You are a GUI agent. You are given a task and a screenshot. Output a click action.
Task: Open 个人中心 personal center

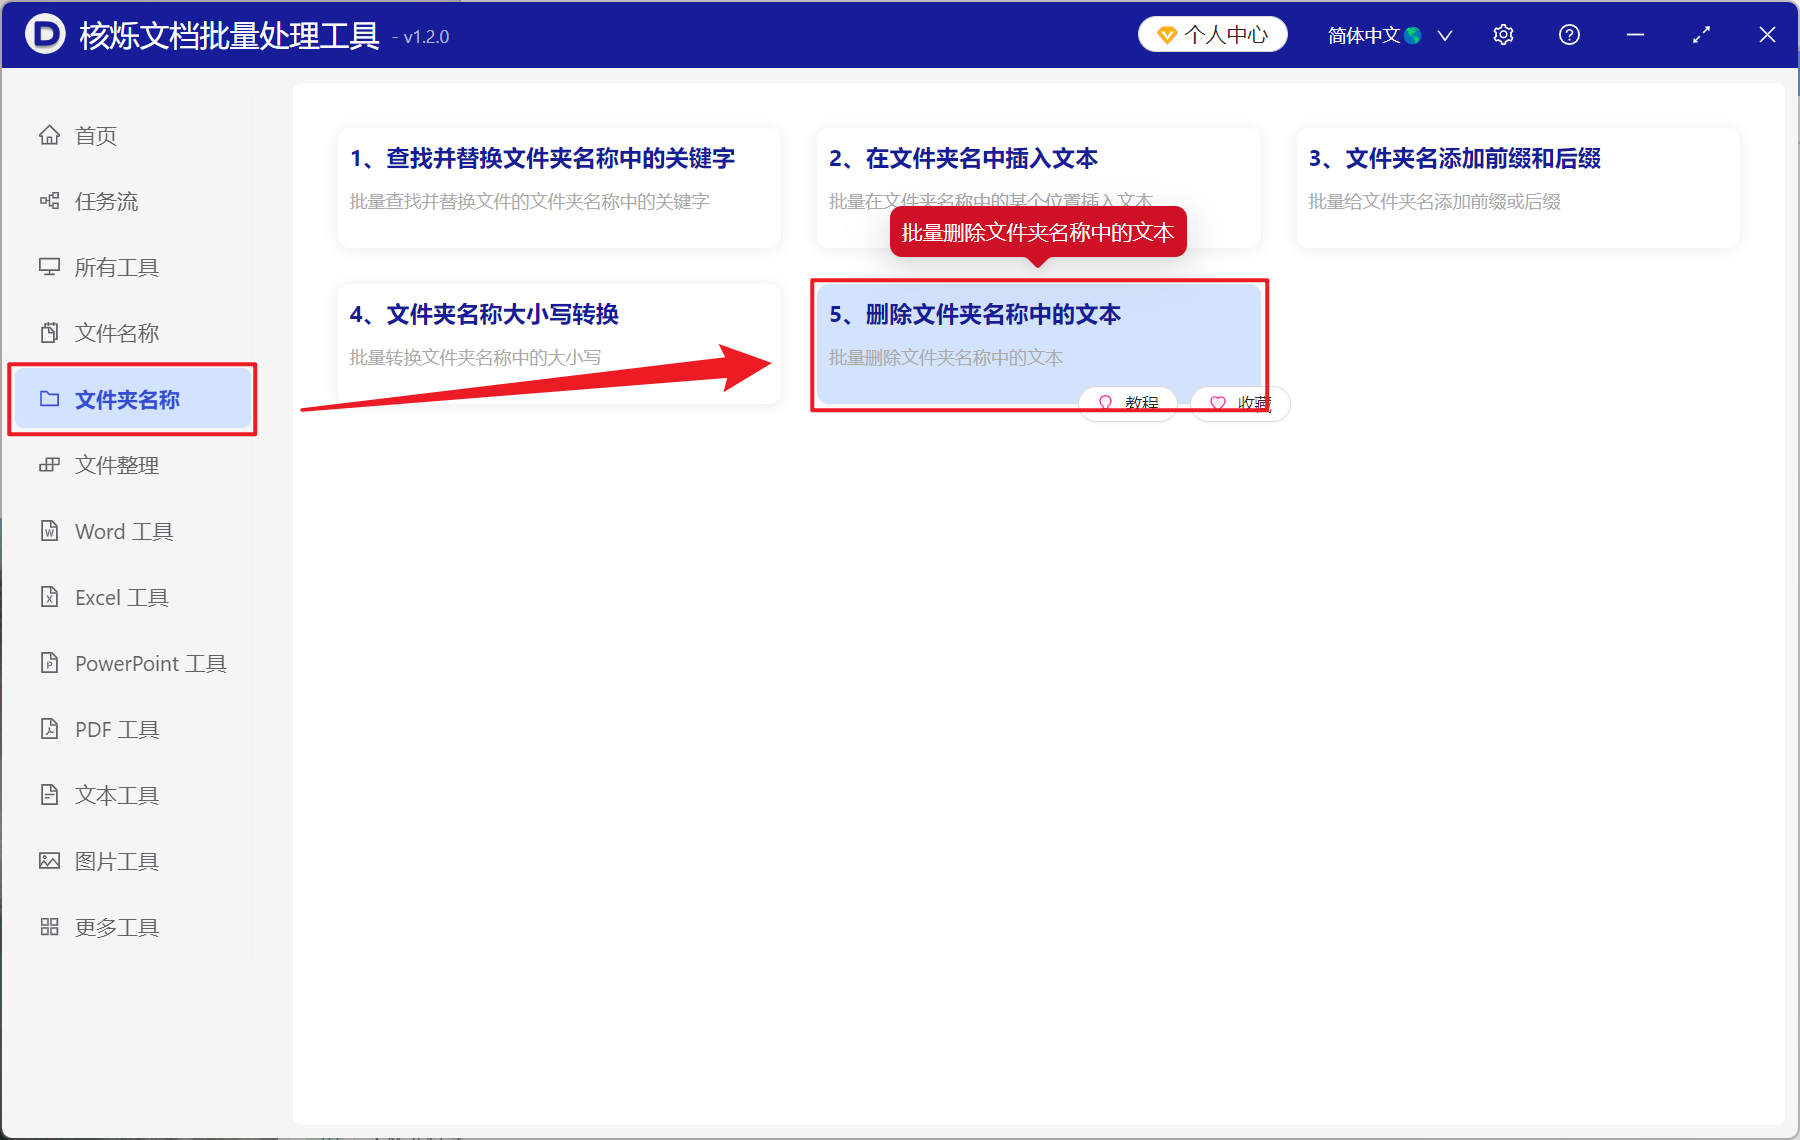tap(1212, 33)
